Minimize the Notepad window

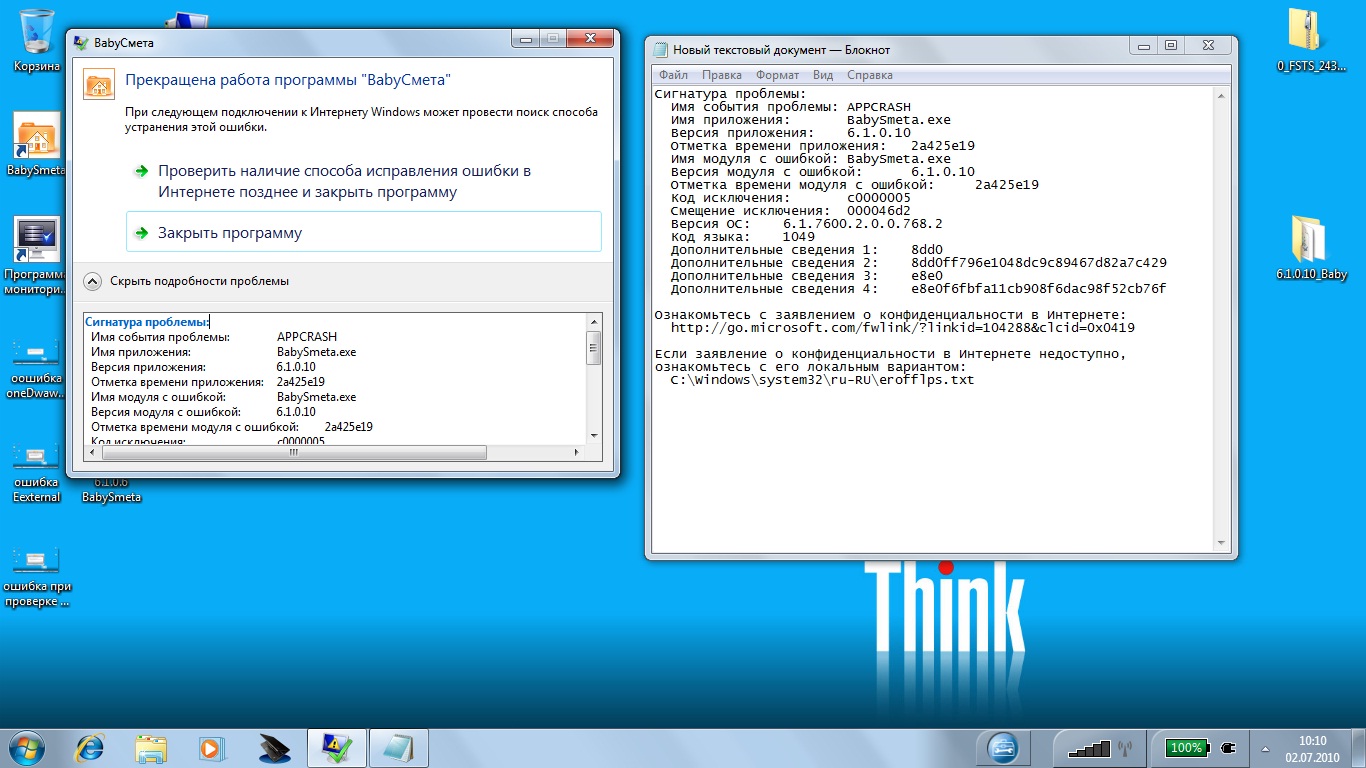[1145, 46]
